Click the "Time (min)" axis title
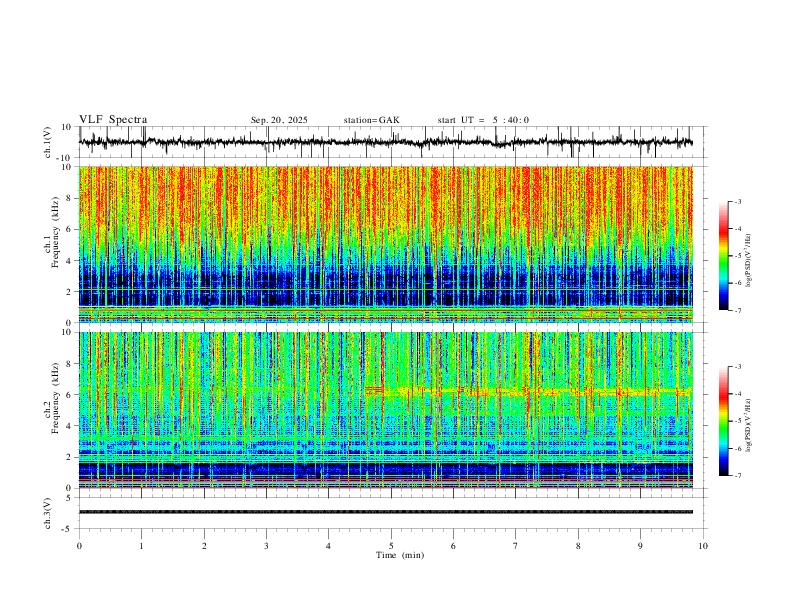This screenshot has height=612, width=792. click(x=400, y=555)
